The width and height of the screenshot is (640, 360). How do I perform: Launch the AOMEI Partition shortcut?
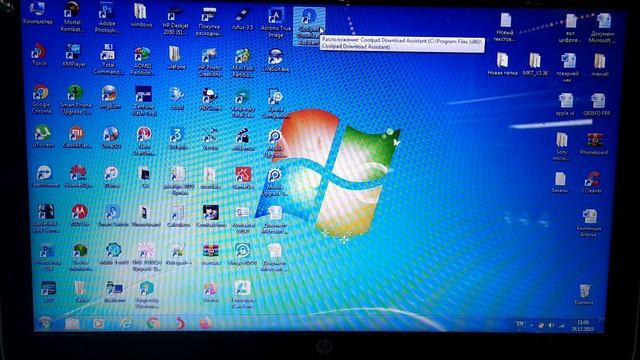point(142,60)
